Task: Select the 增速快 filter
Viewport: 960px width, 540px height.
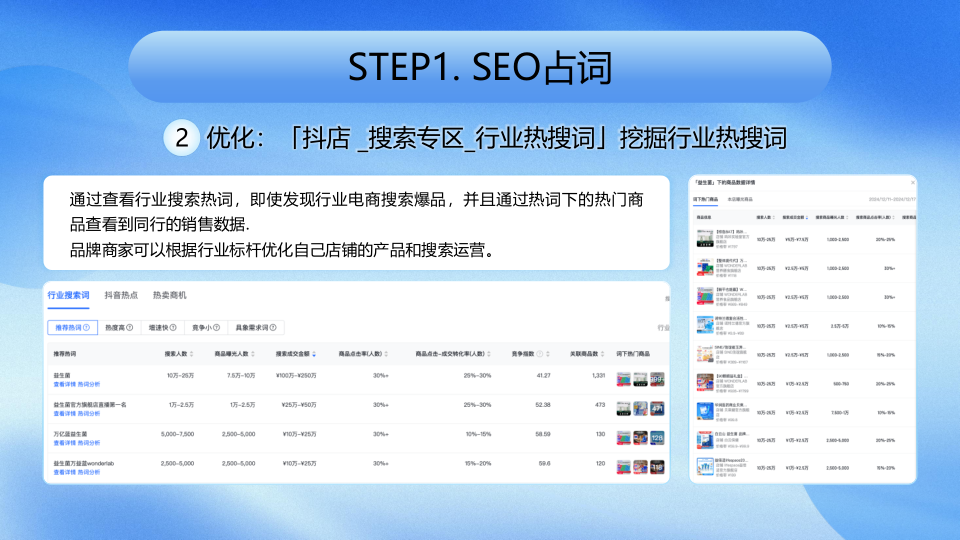Action: (x=162, y=328)
